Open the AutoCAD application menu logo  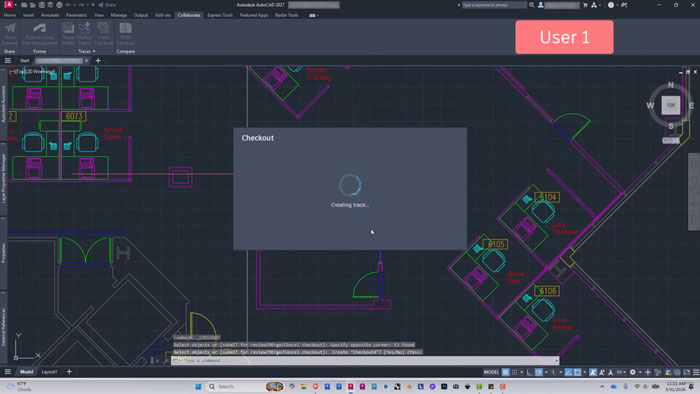pos(9,5)
